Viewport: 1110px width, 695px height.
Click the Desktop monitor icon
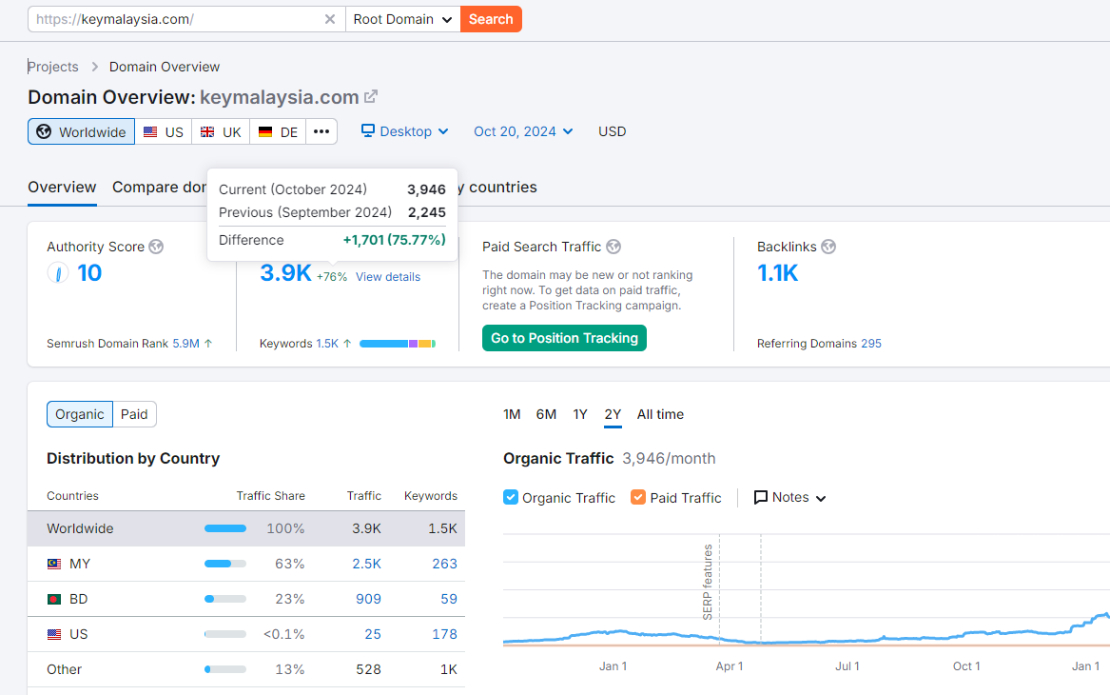pos(367,131)
